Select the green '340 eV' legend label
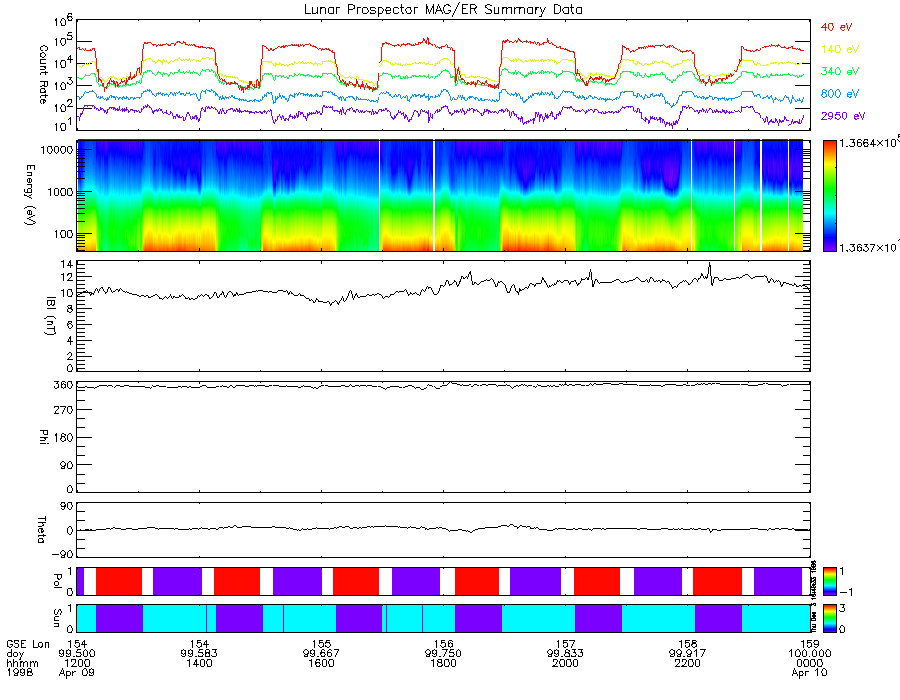Screen dimensions: 900x700 click(x=840, y=71)
